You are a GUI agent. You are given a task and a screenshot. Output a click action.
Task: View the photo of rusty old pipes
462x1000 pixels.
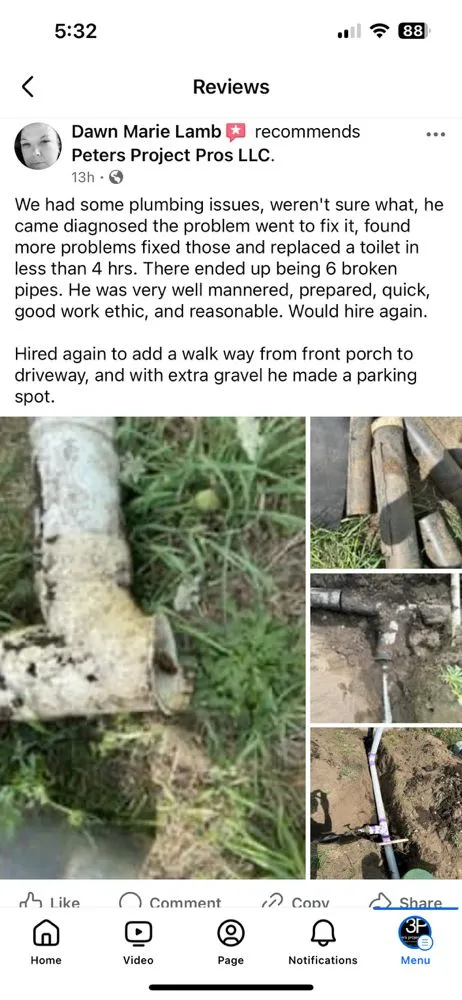(x=386, y=492)
